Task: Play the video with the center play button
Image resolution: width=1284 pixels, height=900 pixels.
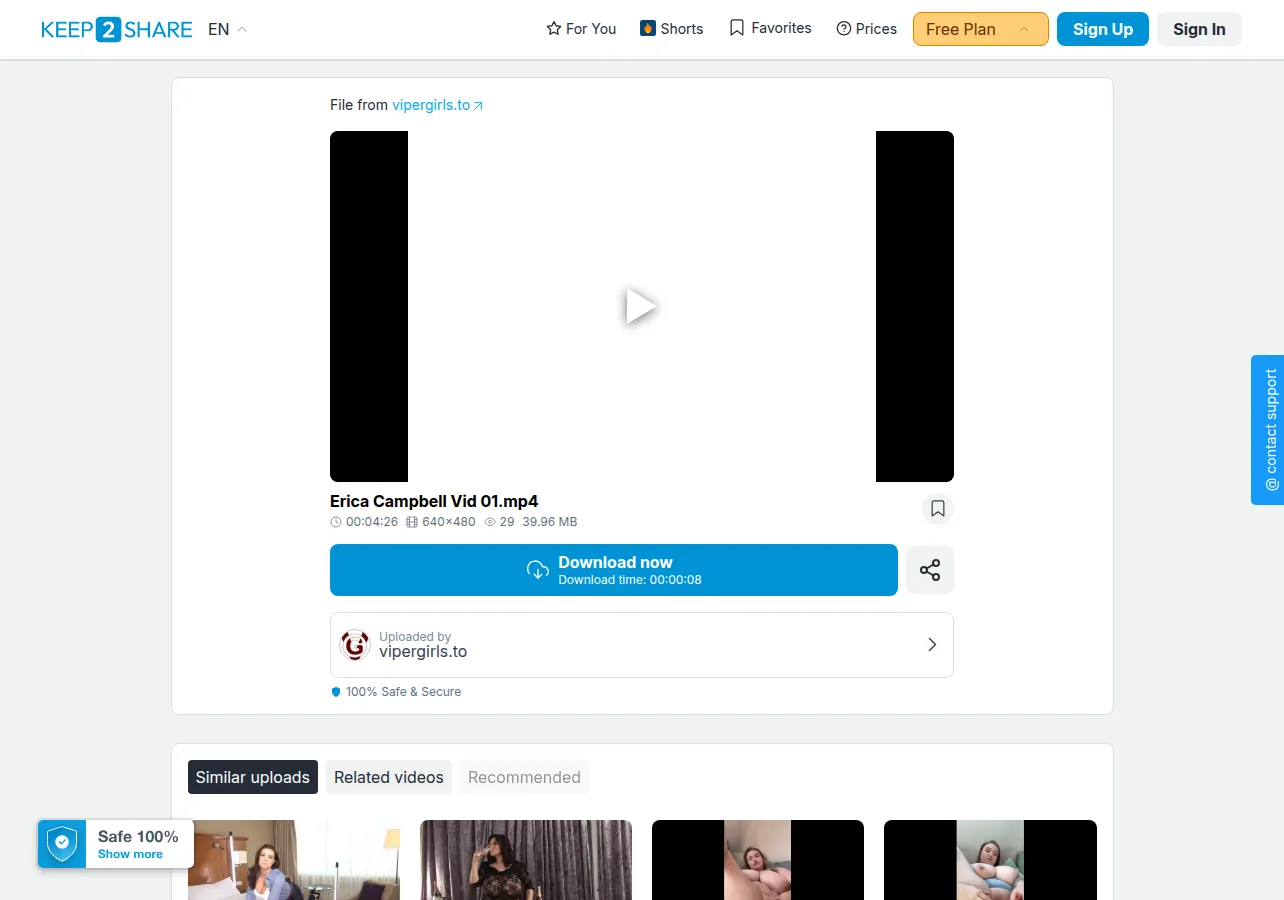Action: point(641,306)
